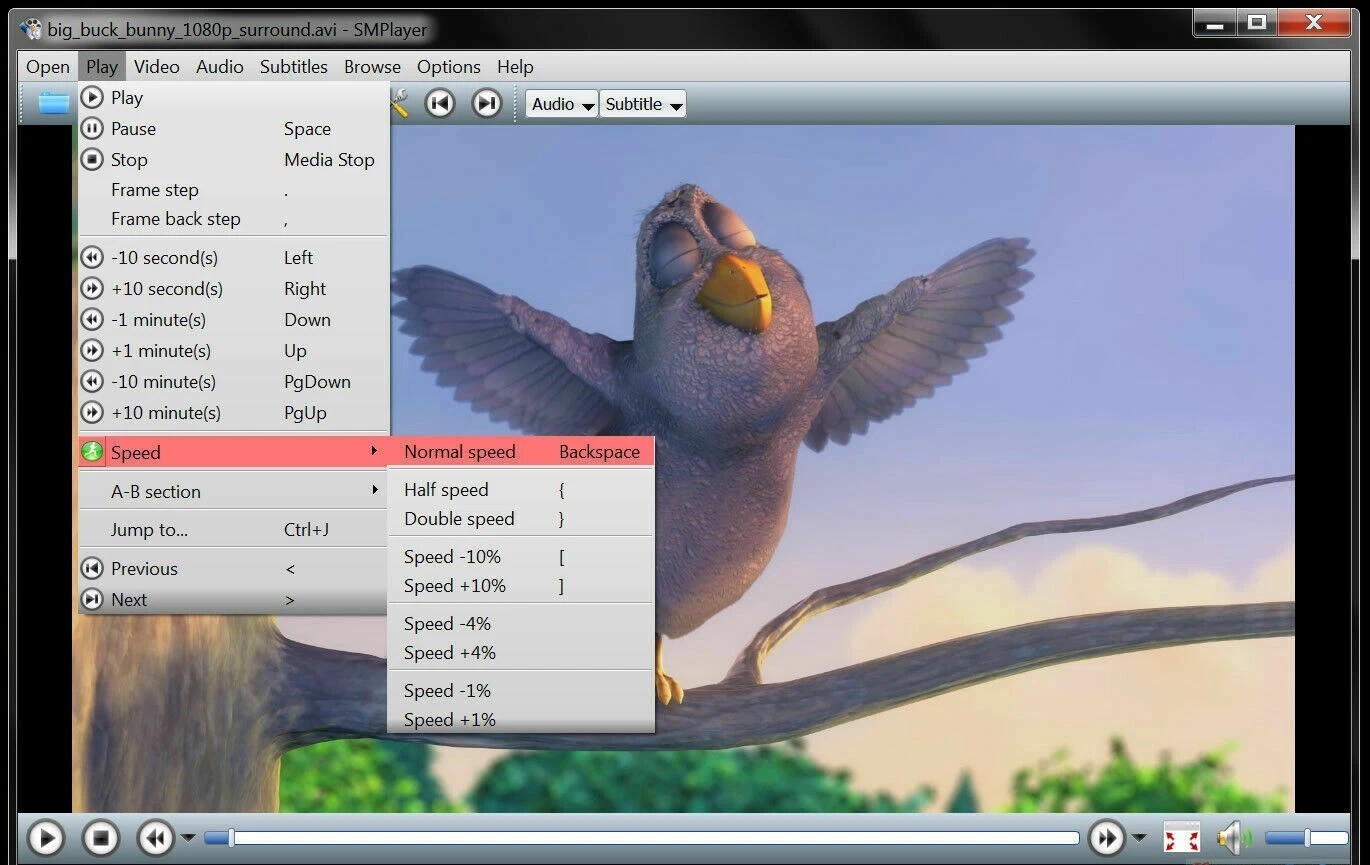1370x865 pixels.
Task: Click the video seek bar
Action: point(642,838)
